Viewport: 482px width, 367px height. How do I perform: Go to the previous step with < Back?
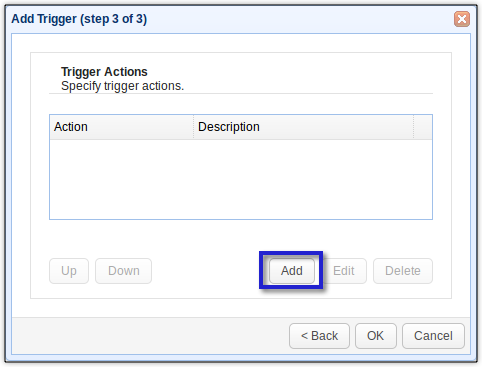[319, 336]
